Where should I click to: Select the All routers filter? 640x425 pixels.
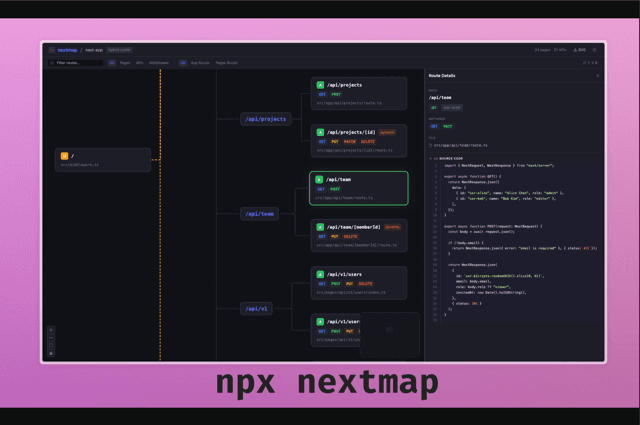[183, 63]
